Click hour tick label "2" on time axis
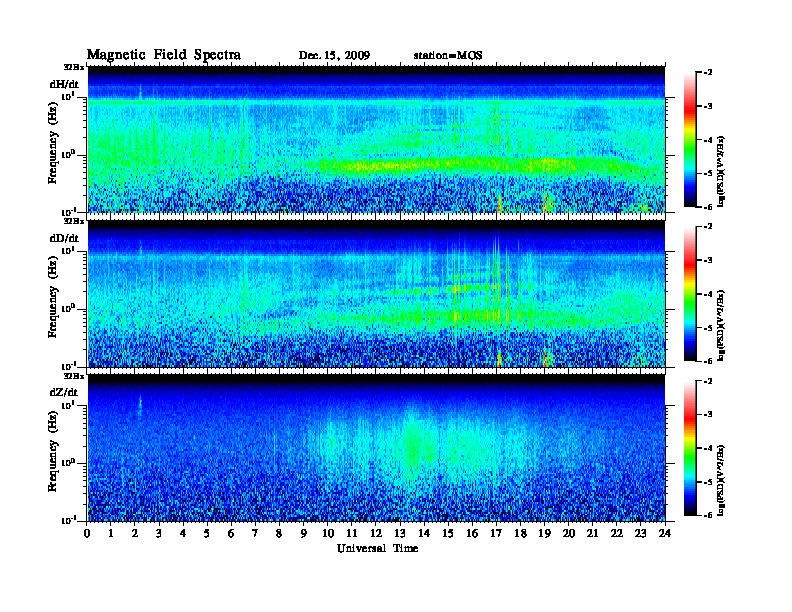 [x=135, y=534]
